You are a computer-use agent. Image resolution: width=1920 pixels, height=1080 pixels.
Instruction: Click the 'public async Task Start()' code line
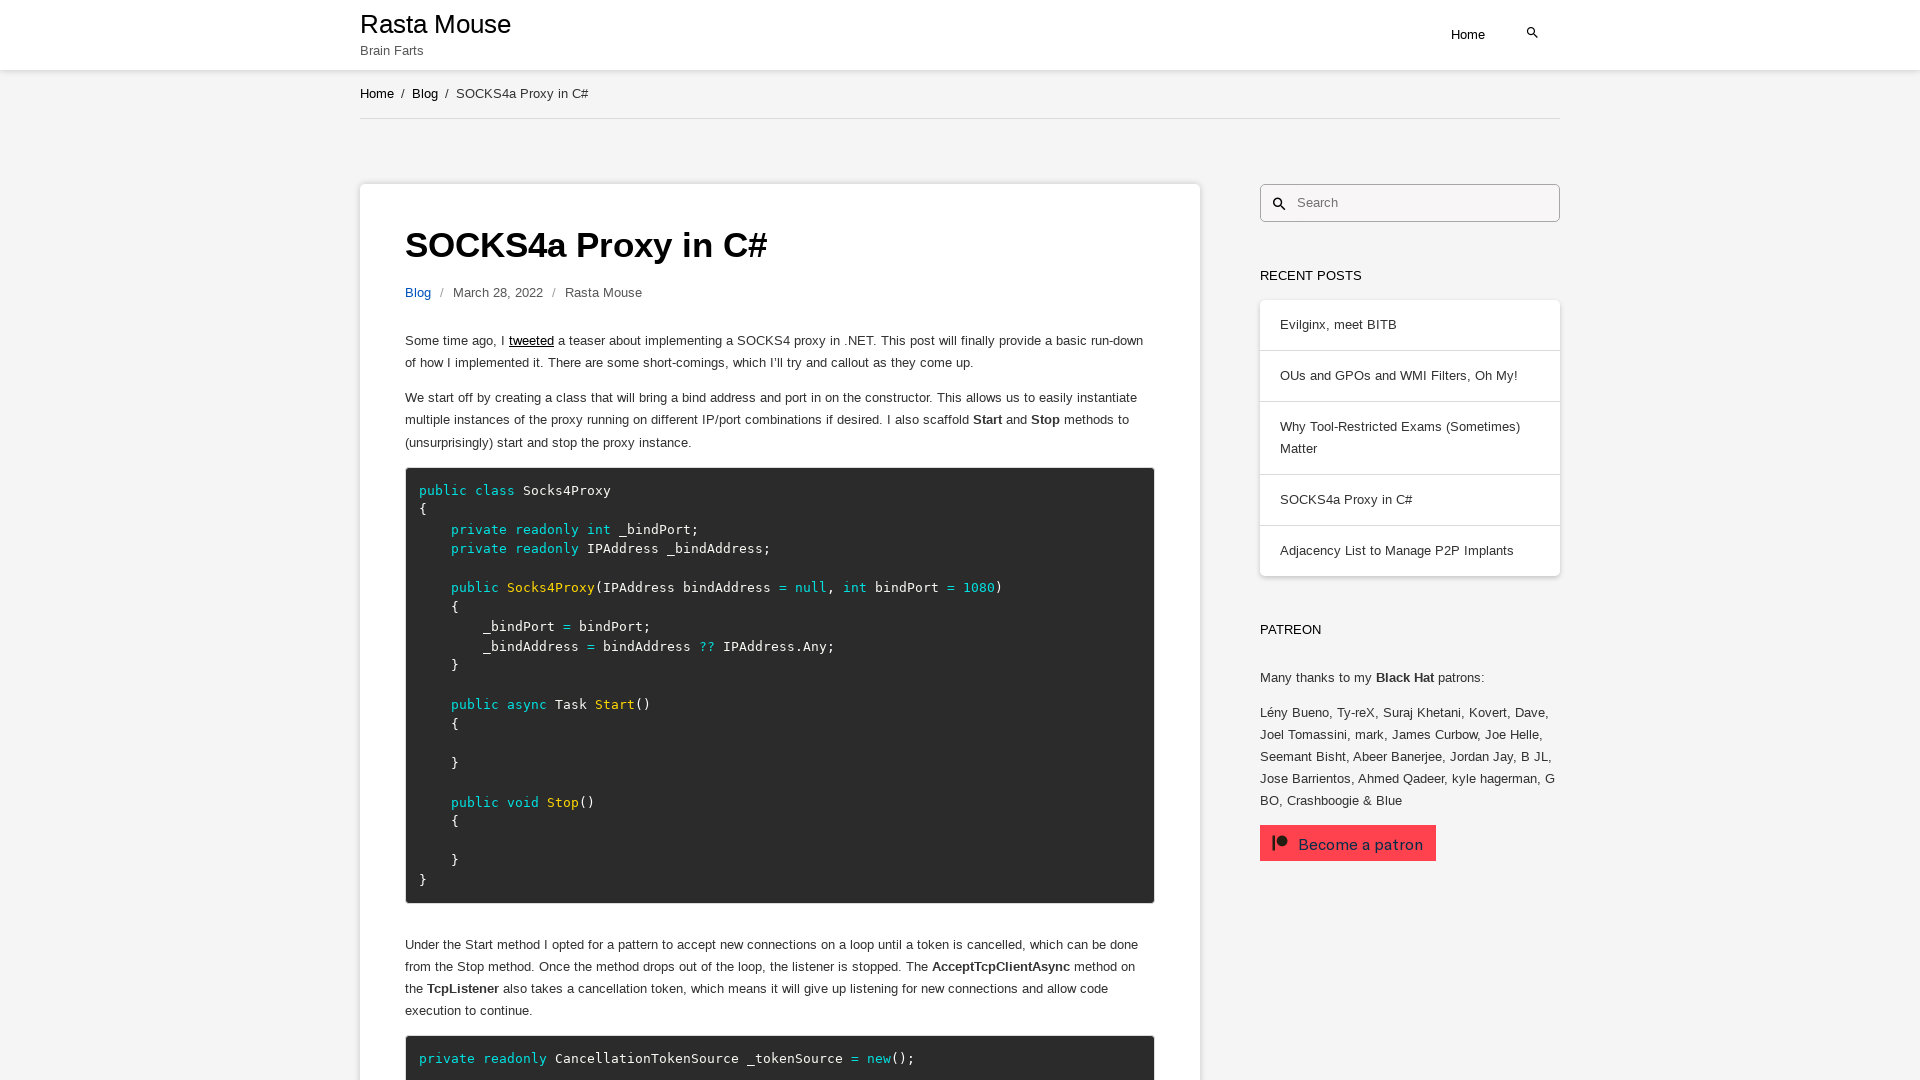click(x=551, y=705)
